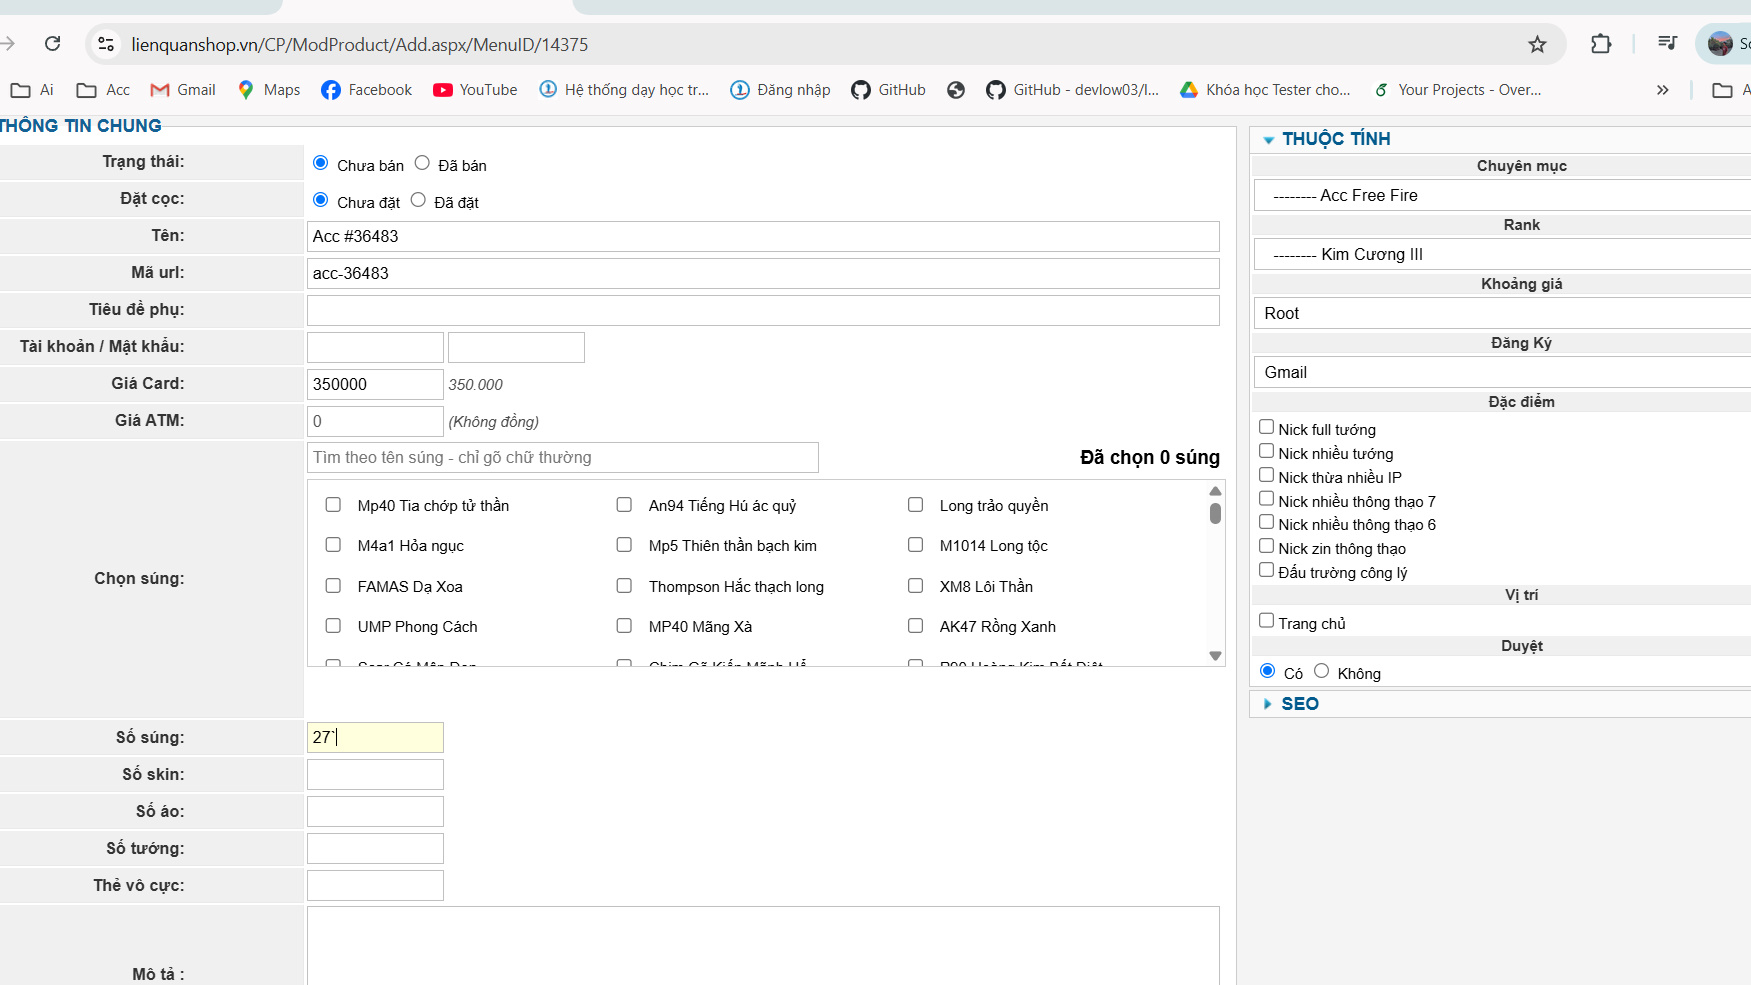Open the Maps bookmark
1751x985 pixels.
[x=269, y=90]
